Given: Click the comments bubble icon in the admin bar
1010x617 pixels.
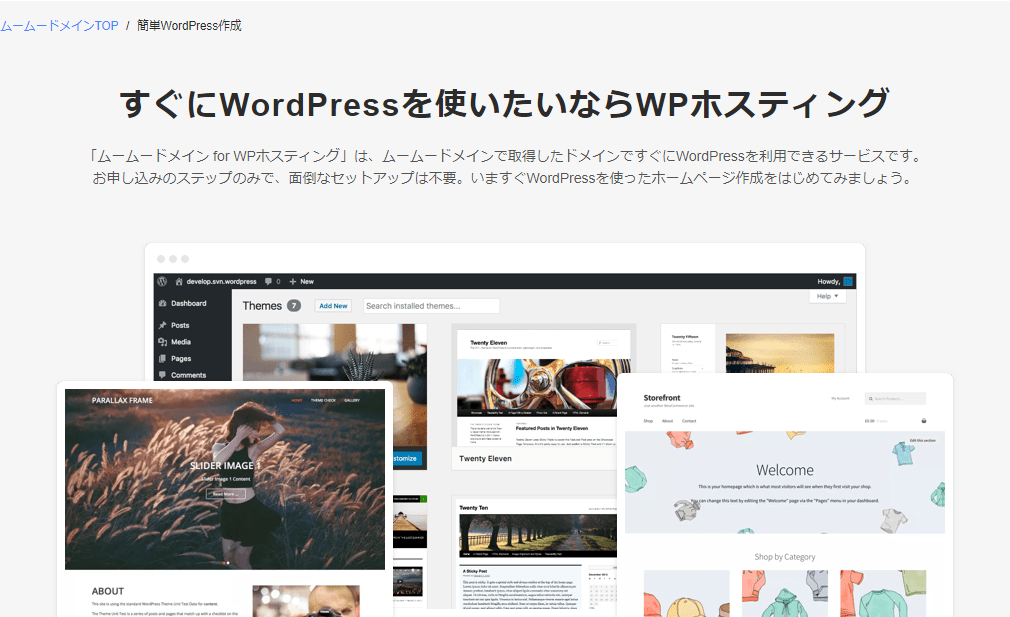Looking at the screenshot, I should pyautogui.click(x=269, y=281).
